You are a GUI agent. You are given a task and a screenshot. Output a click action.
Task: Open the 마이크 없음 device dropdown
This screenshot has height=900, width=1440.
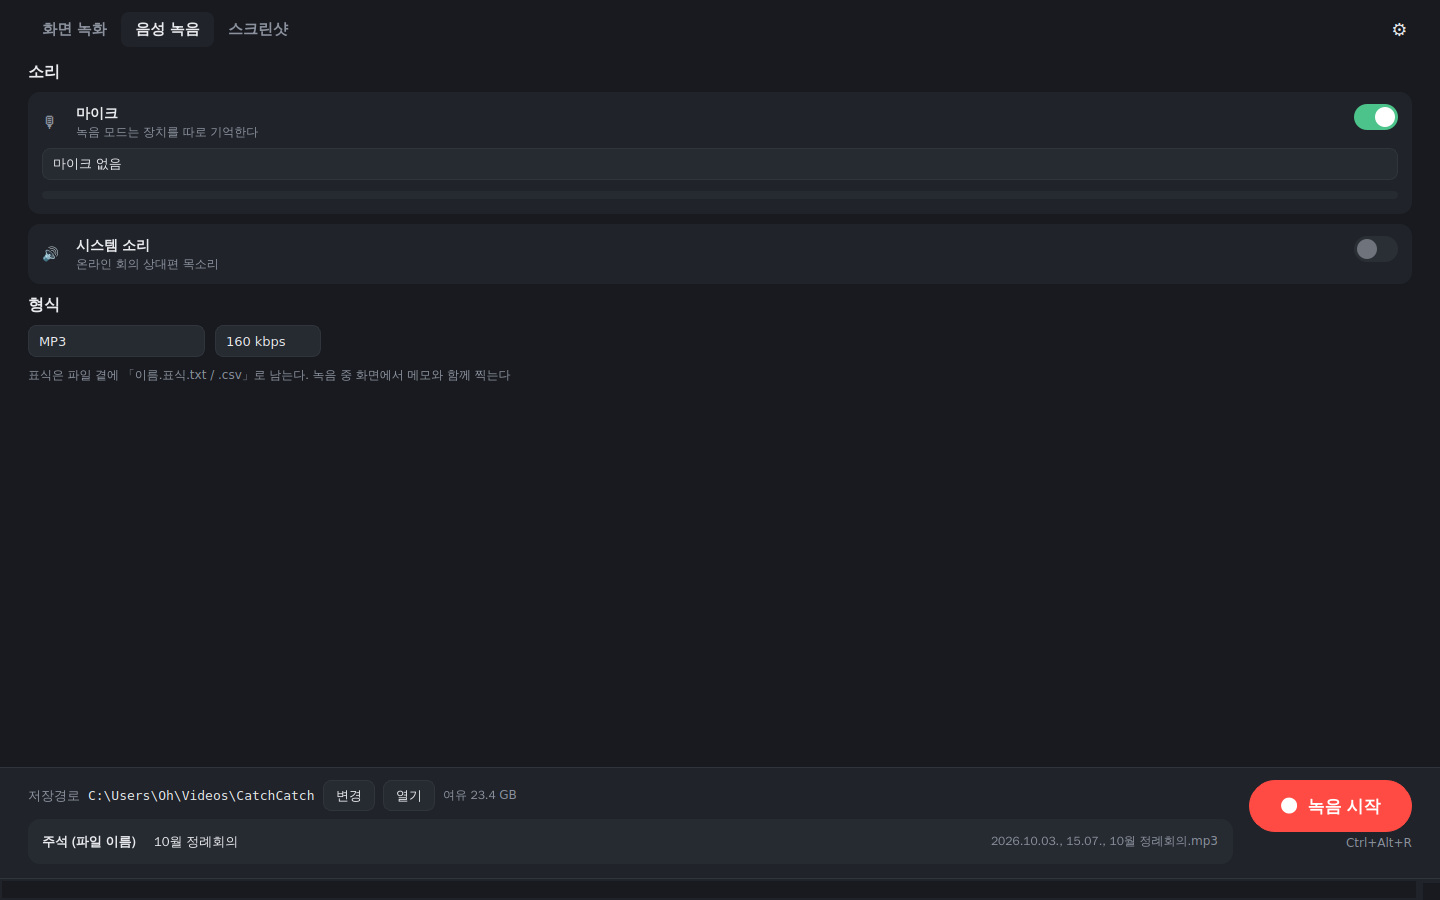[720, 164]
